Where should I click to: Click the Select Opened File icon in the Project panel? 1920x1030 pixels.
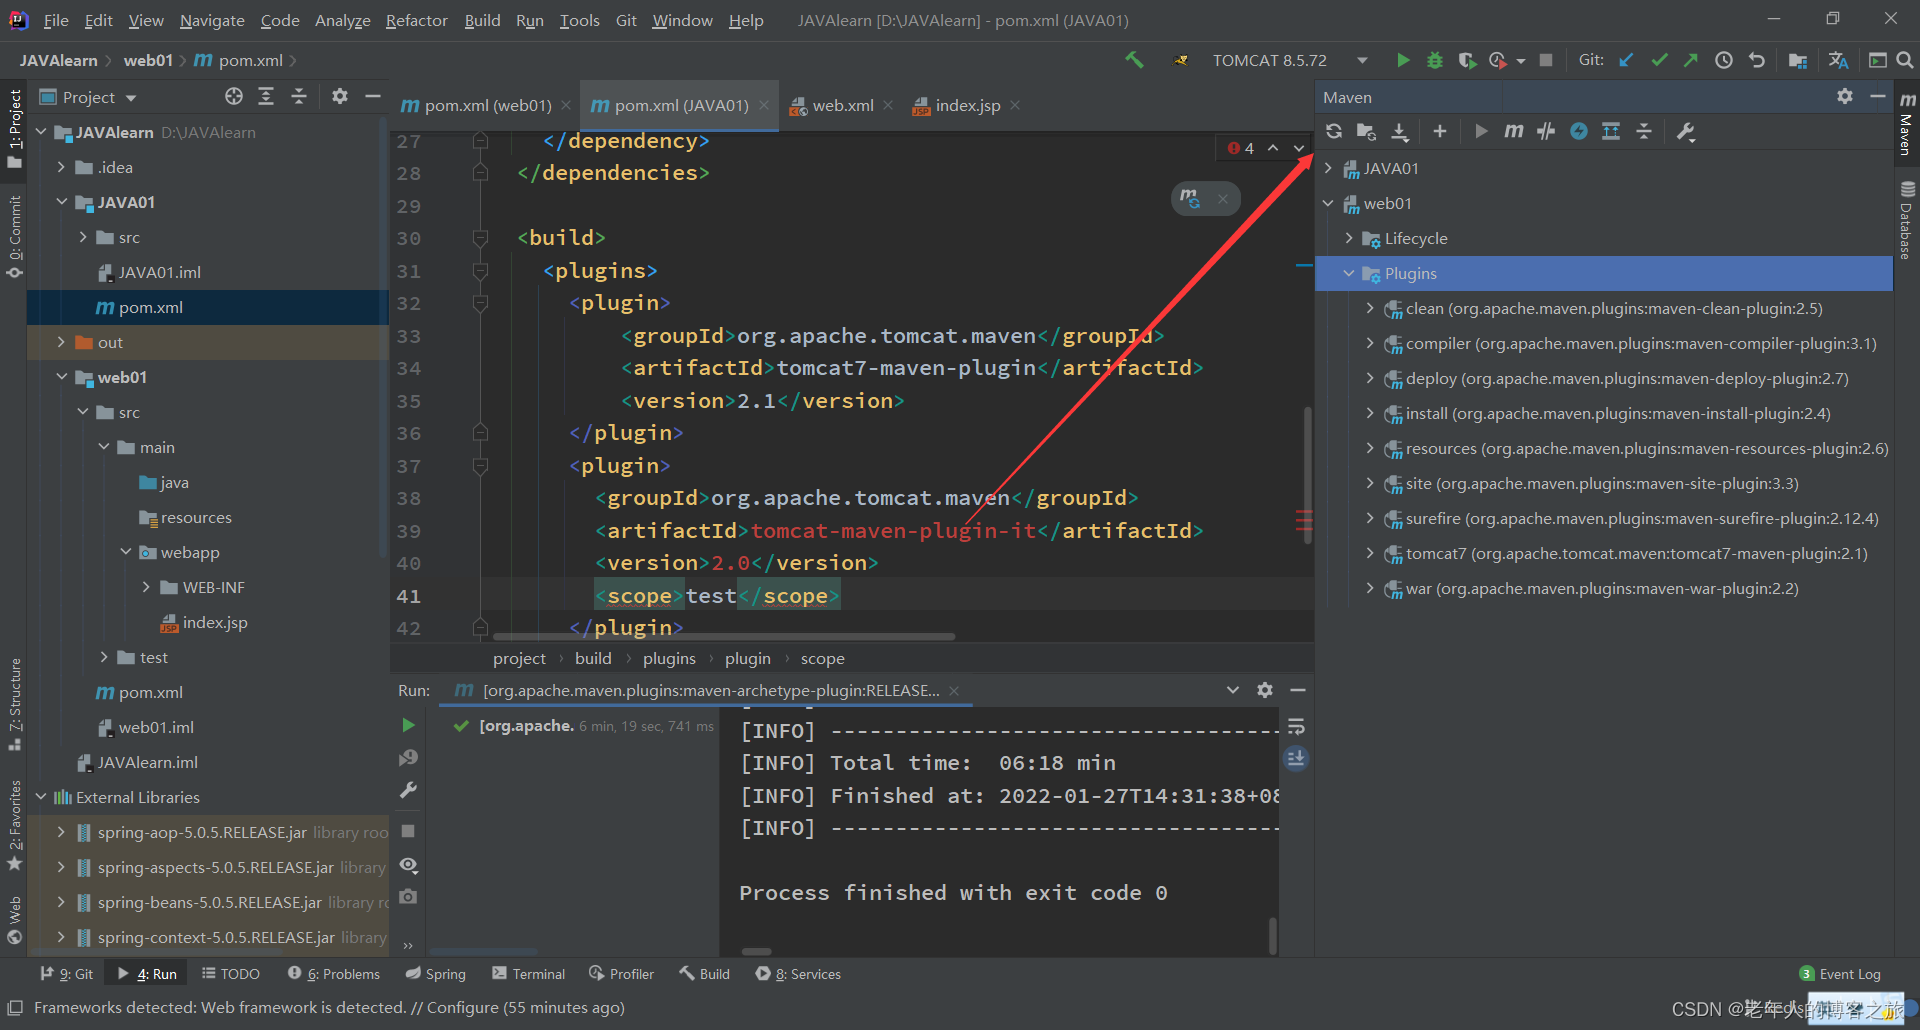pyautogui.click(x=234, y=96)
